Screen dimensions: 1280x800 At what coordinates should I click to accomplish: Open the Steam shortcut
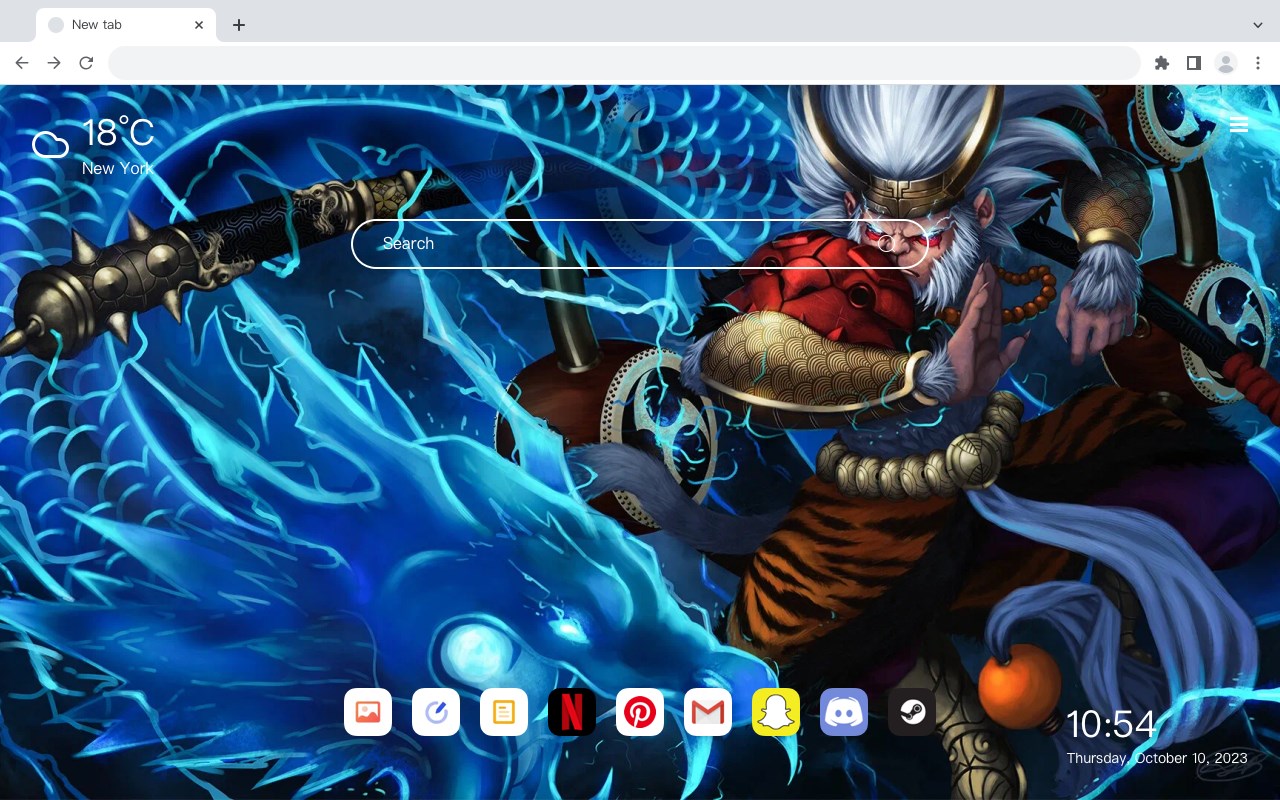point(912,712)
